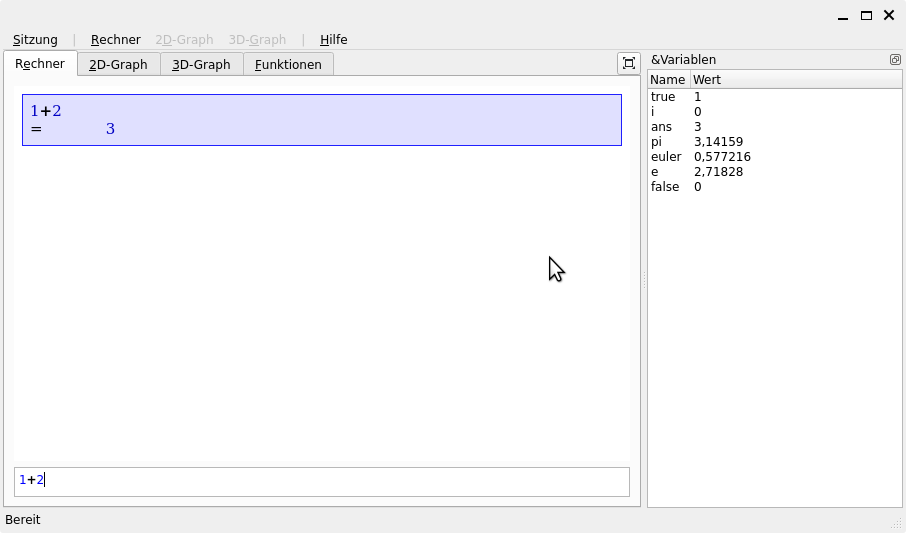This screenshot has height=533, width=906.
Task: Open the Hilfe menu
Action: click(333, 40)
